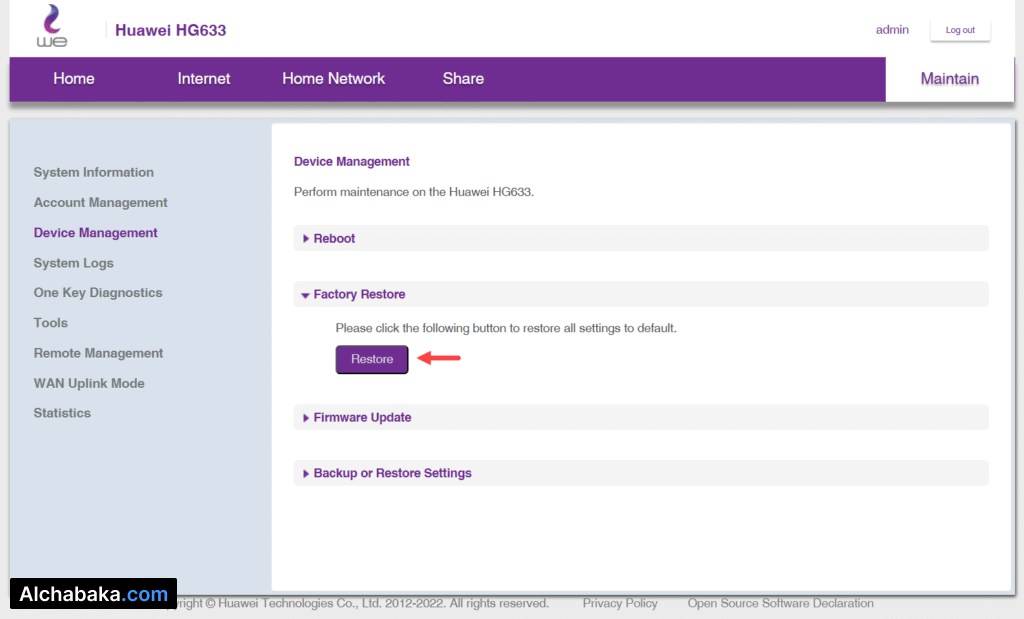Go to the Home Network tab
Viewport: 1024px width, 619px height.
coord(333,79)
